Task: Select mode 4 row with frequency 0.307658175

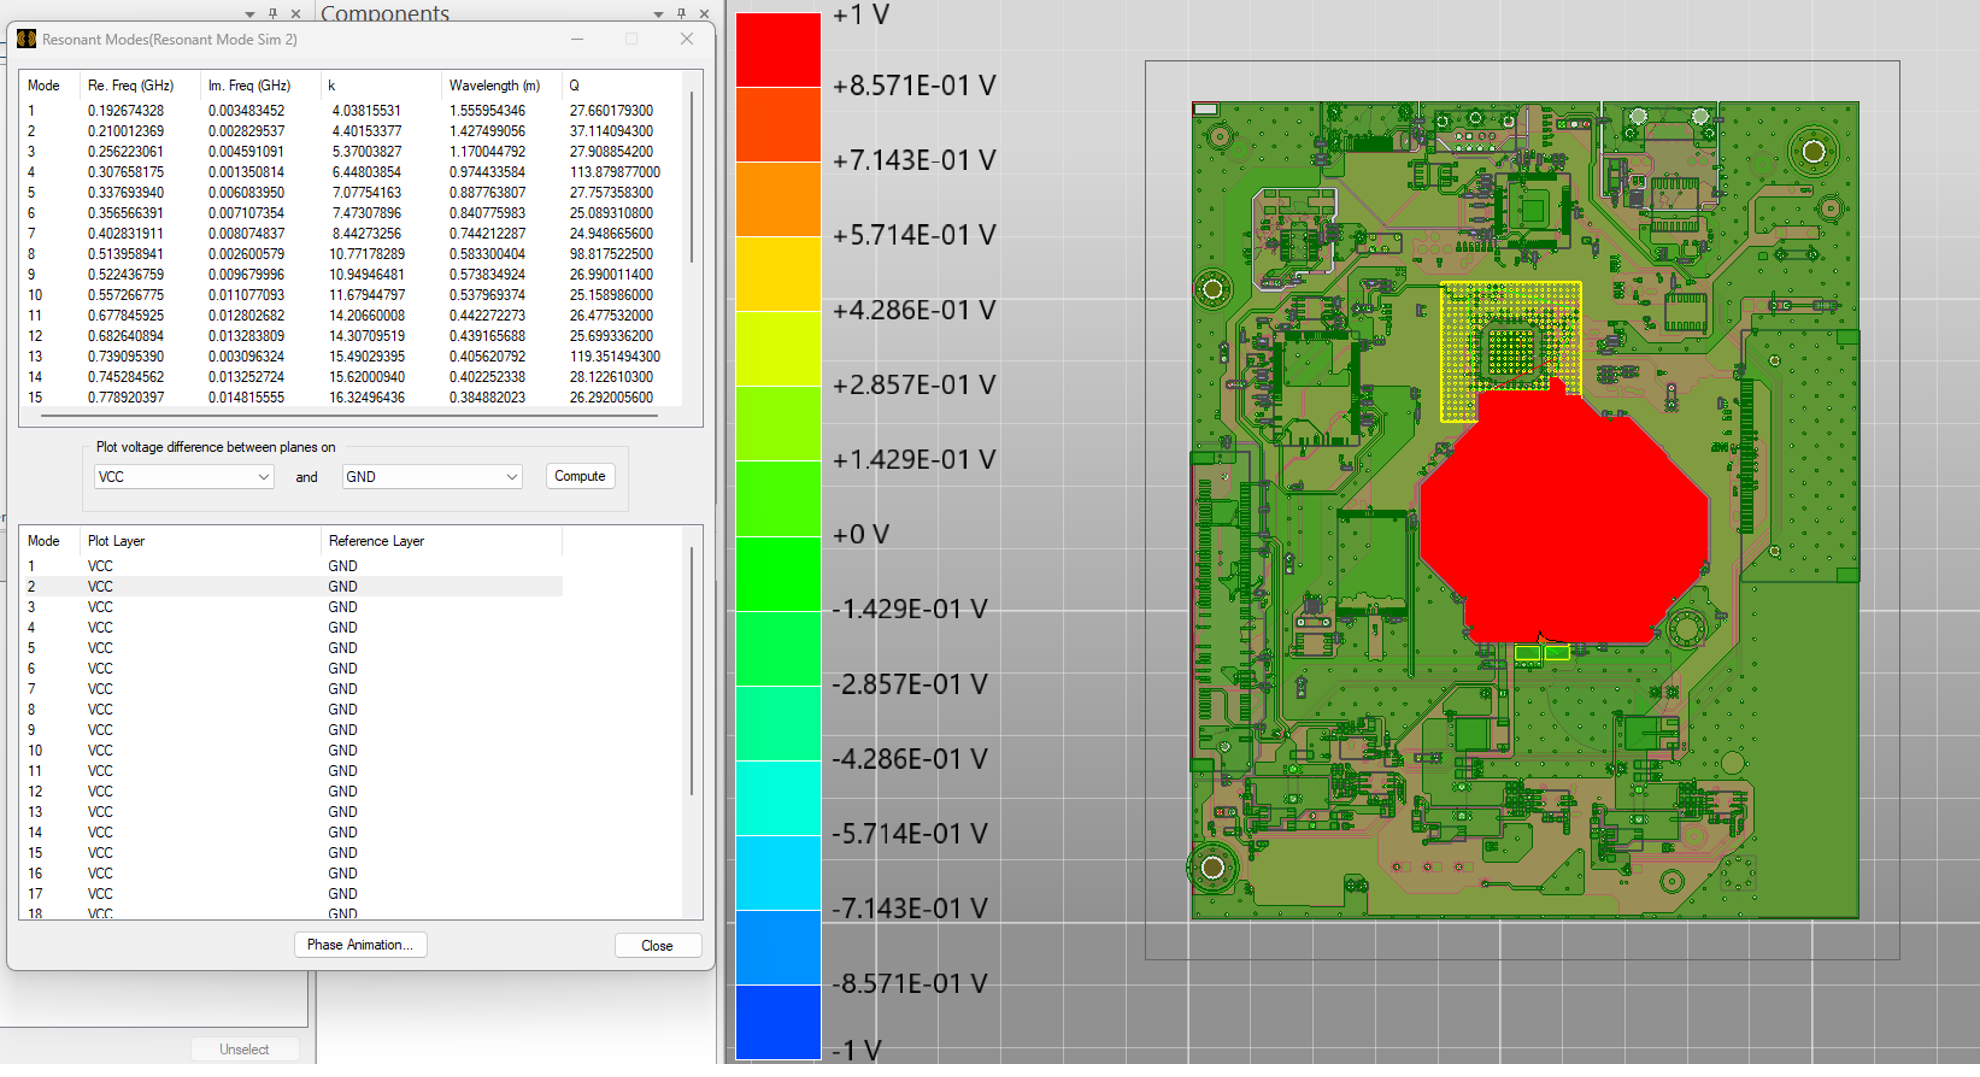Action: [x=353, y=172]
